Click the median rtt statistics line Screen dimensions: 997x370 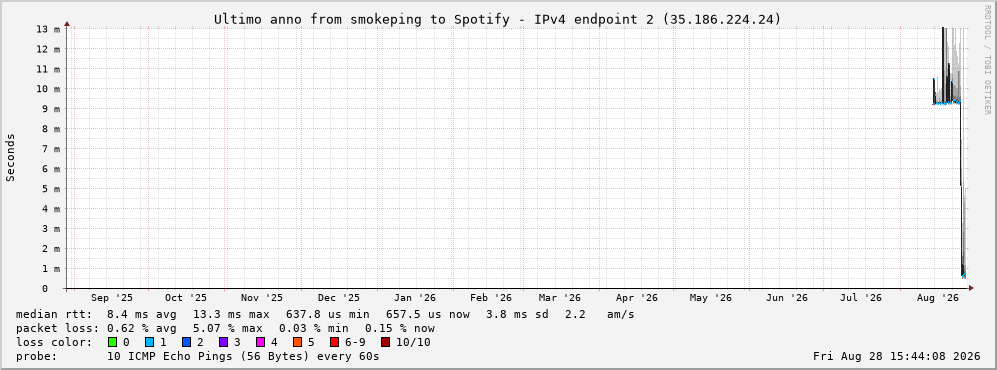pyautogui.click(x=325, y=314)
